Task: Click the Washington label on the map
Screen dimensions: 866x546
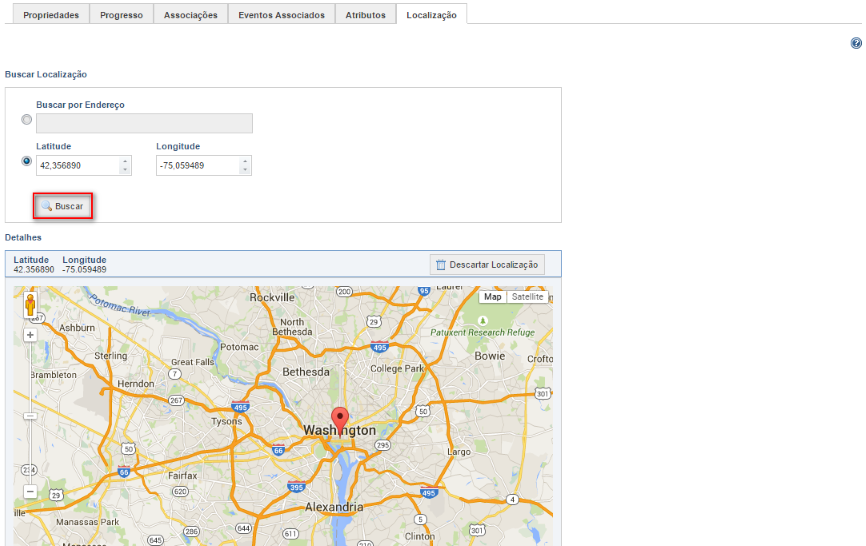Action: 339,430
